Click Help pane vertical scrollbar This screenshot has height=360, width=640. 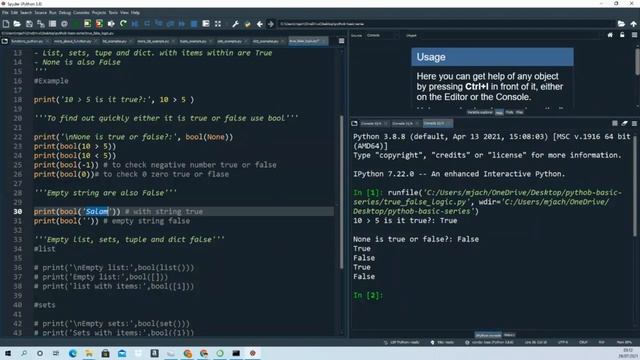(637, 62)
